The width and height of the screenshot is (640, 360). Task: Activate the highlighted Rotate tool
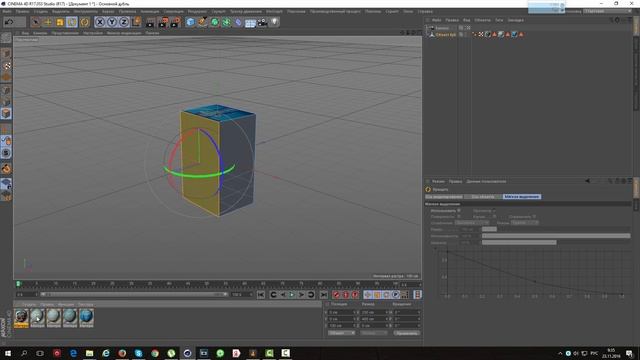[x=72, y=22]
